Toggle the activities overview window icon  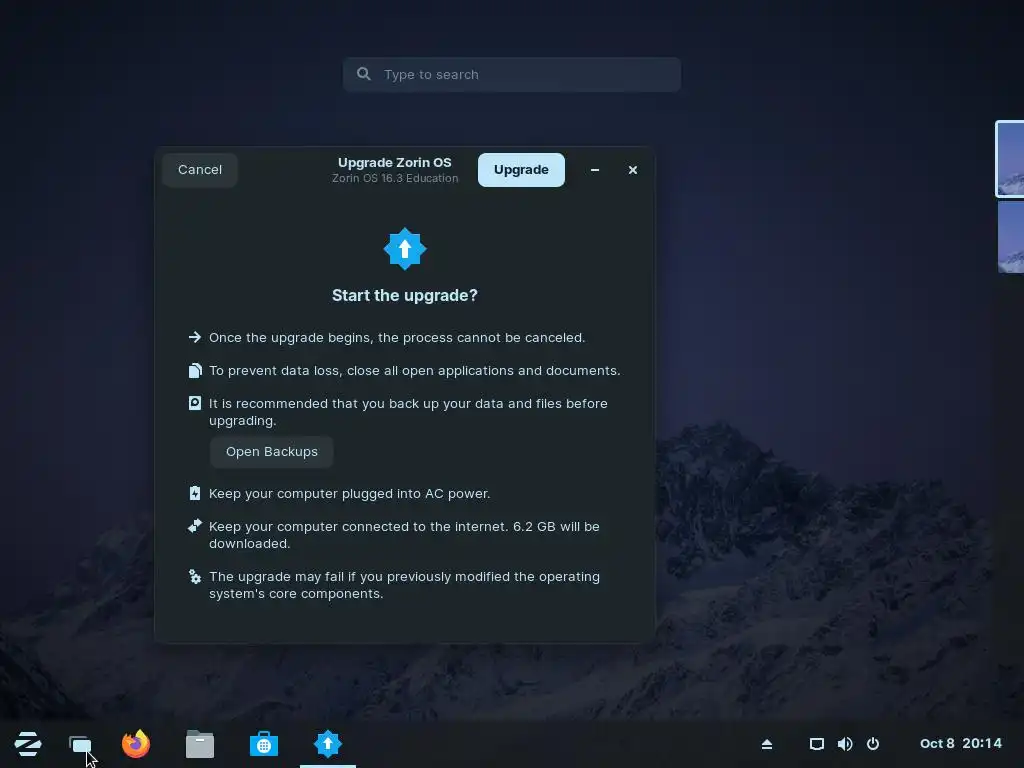coord(80,744)
